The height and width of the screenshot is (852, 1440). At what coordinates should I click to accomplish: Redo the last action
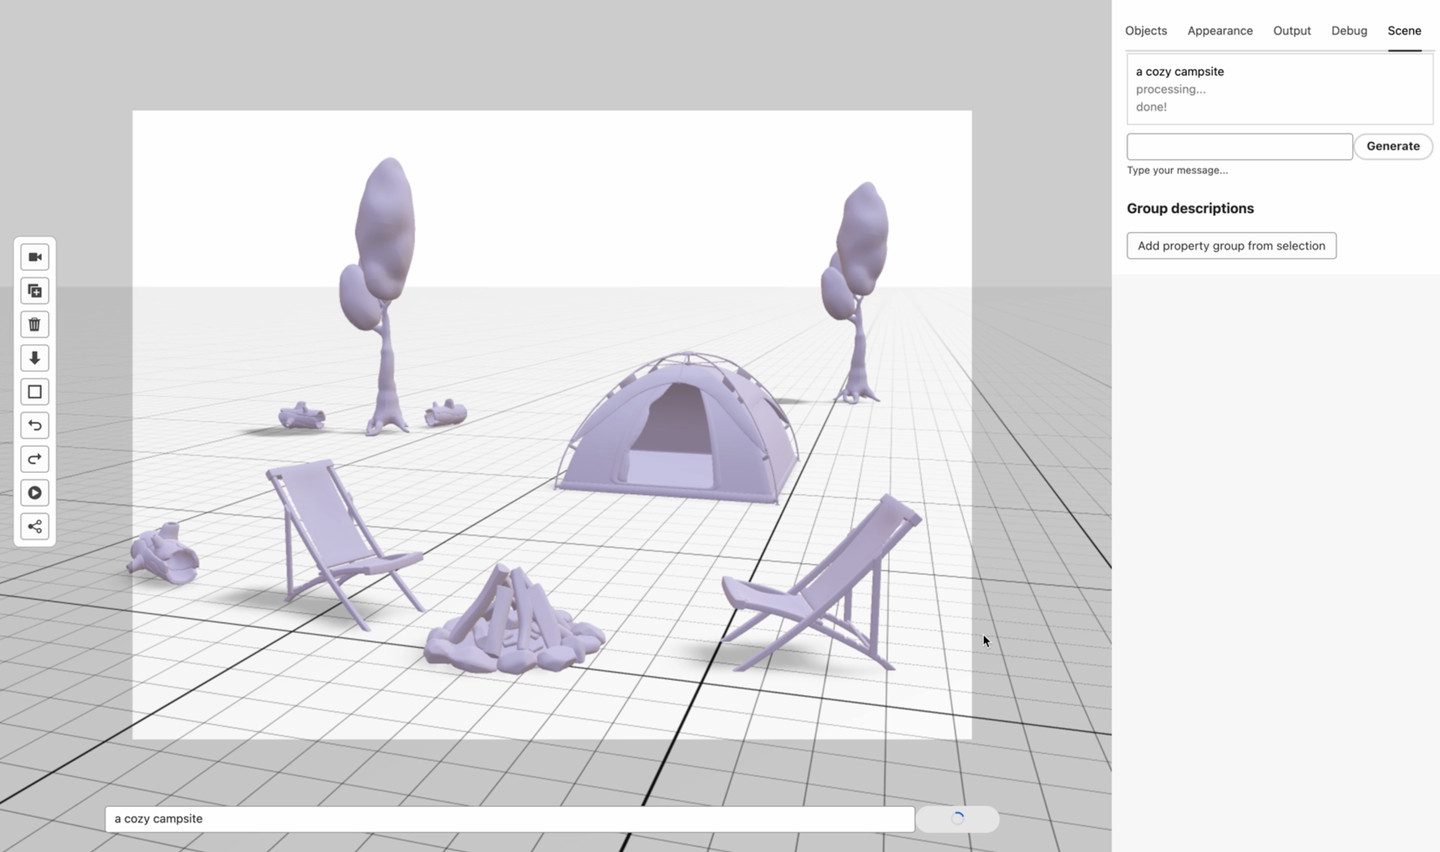click(35, 459)
